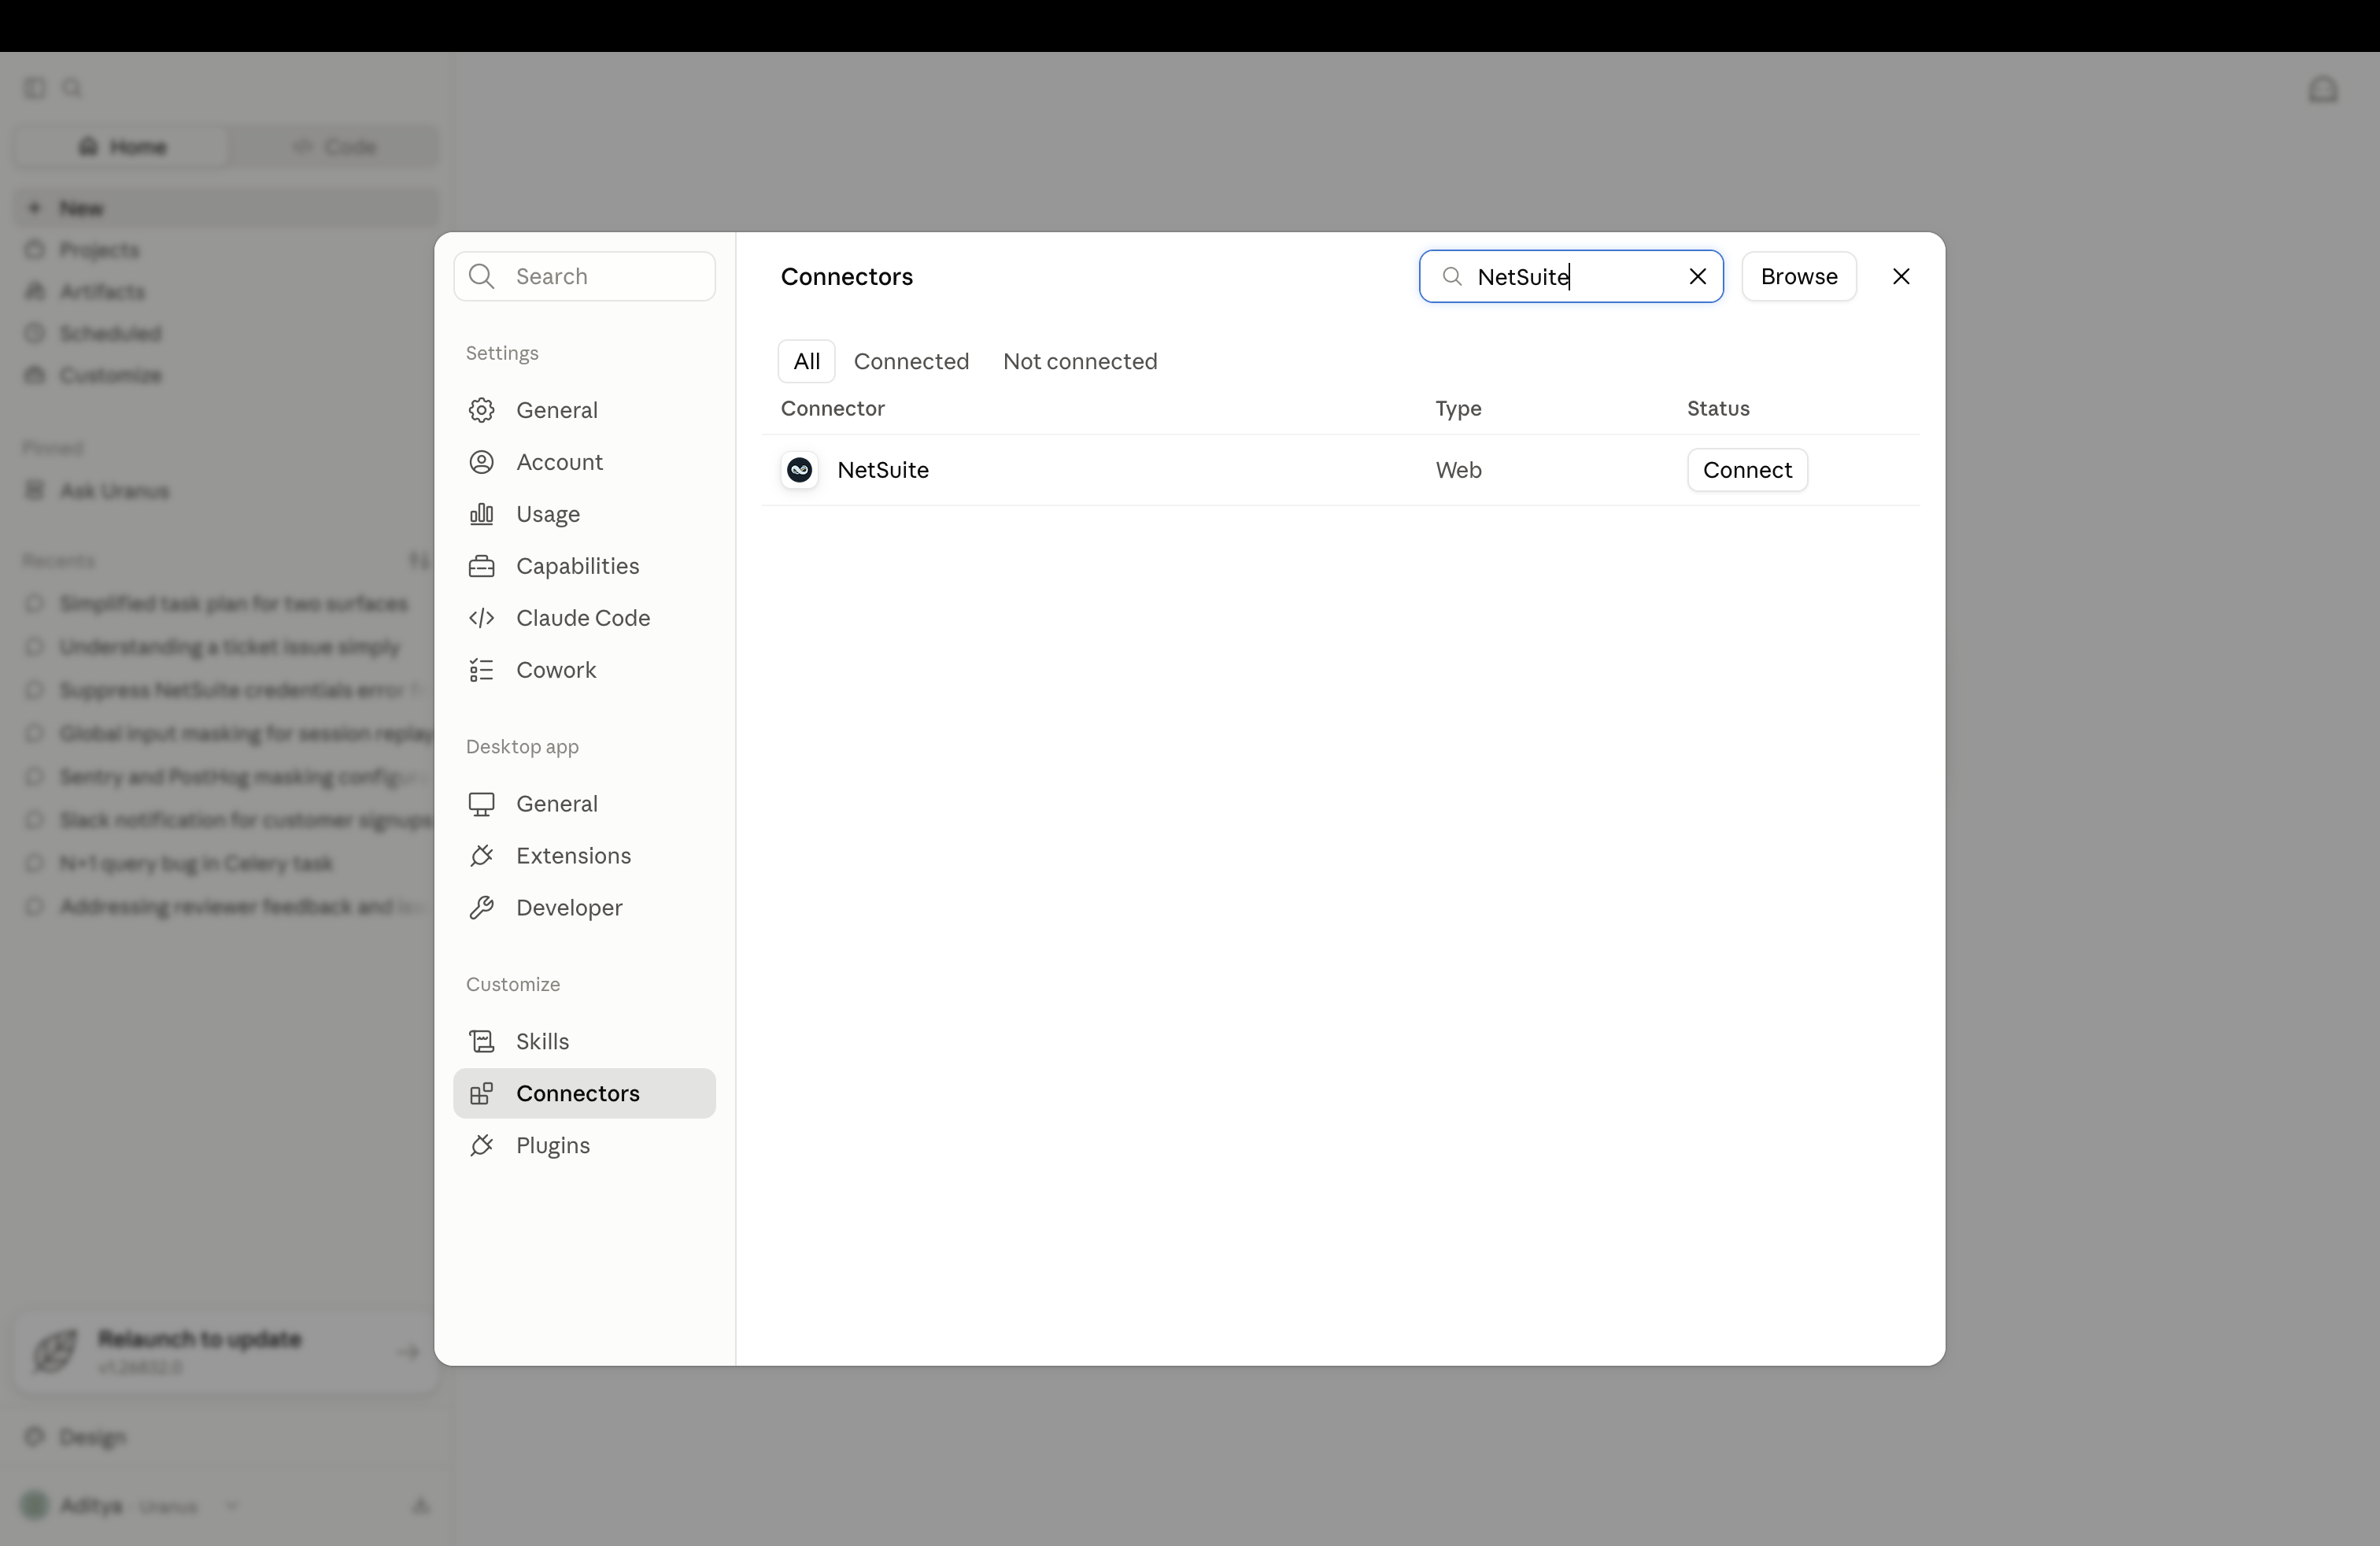Image resolution: width=2380 pixels, height=1546 pixels.
Task: Click Relaunch to update banner
Action: tap(226, 1352)
